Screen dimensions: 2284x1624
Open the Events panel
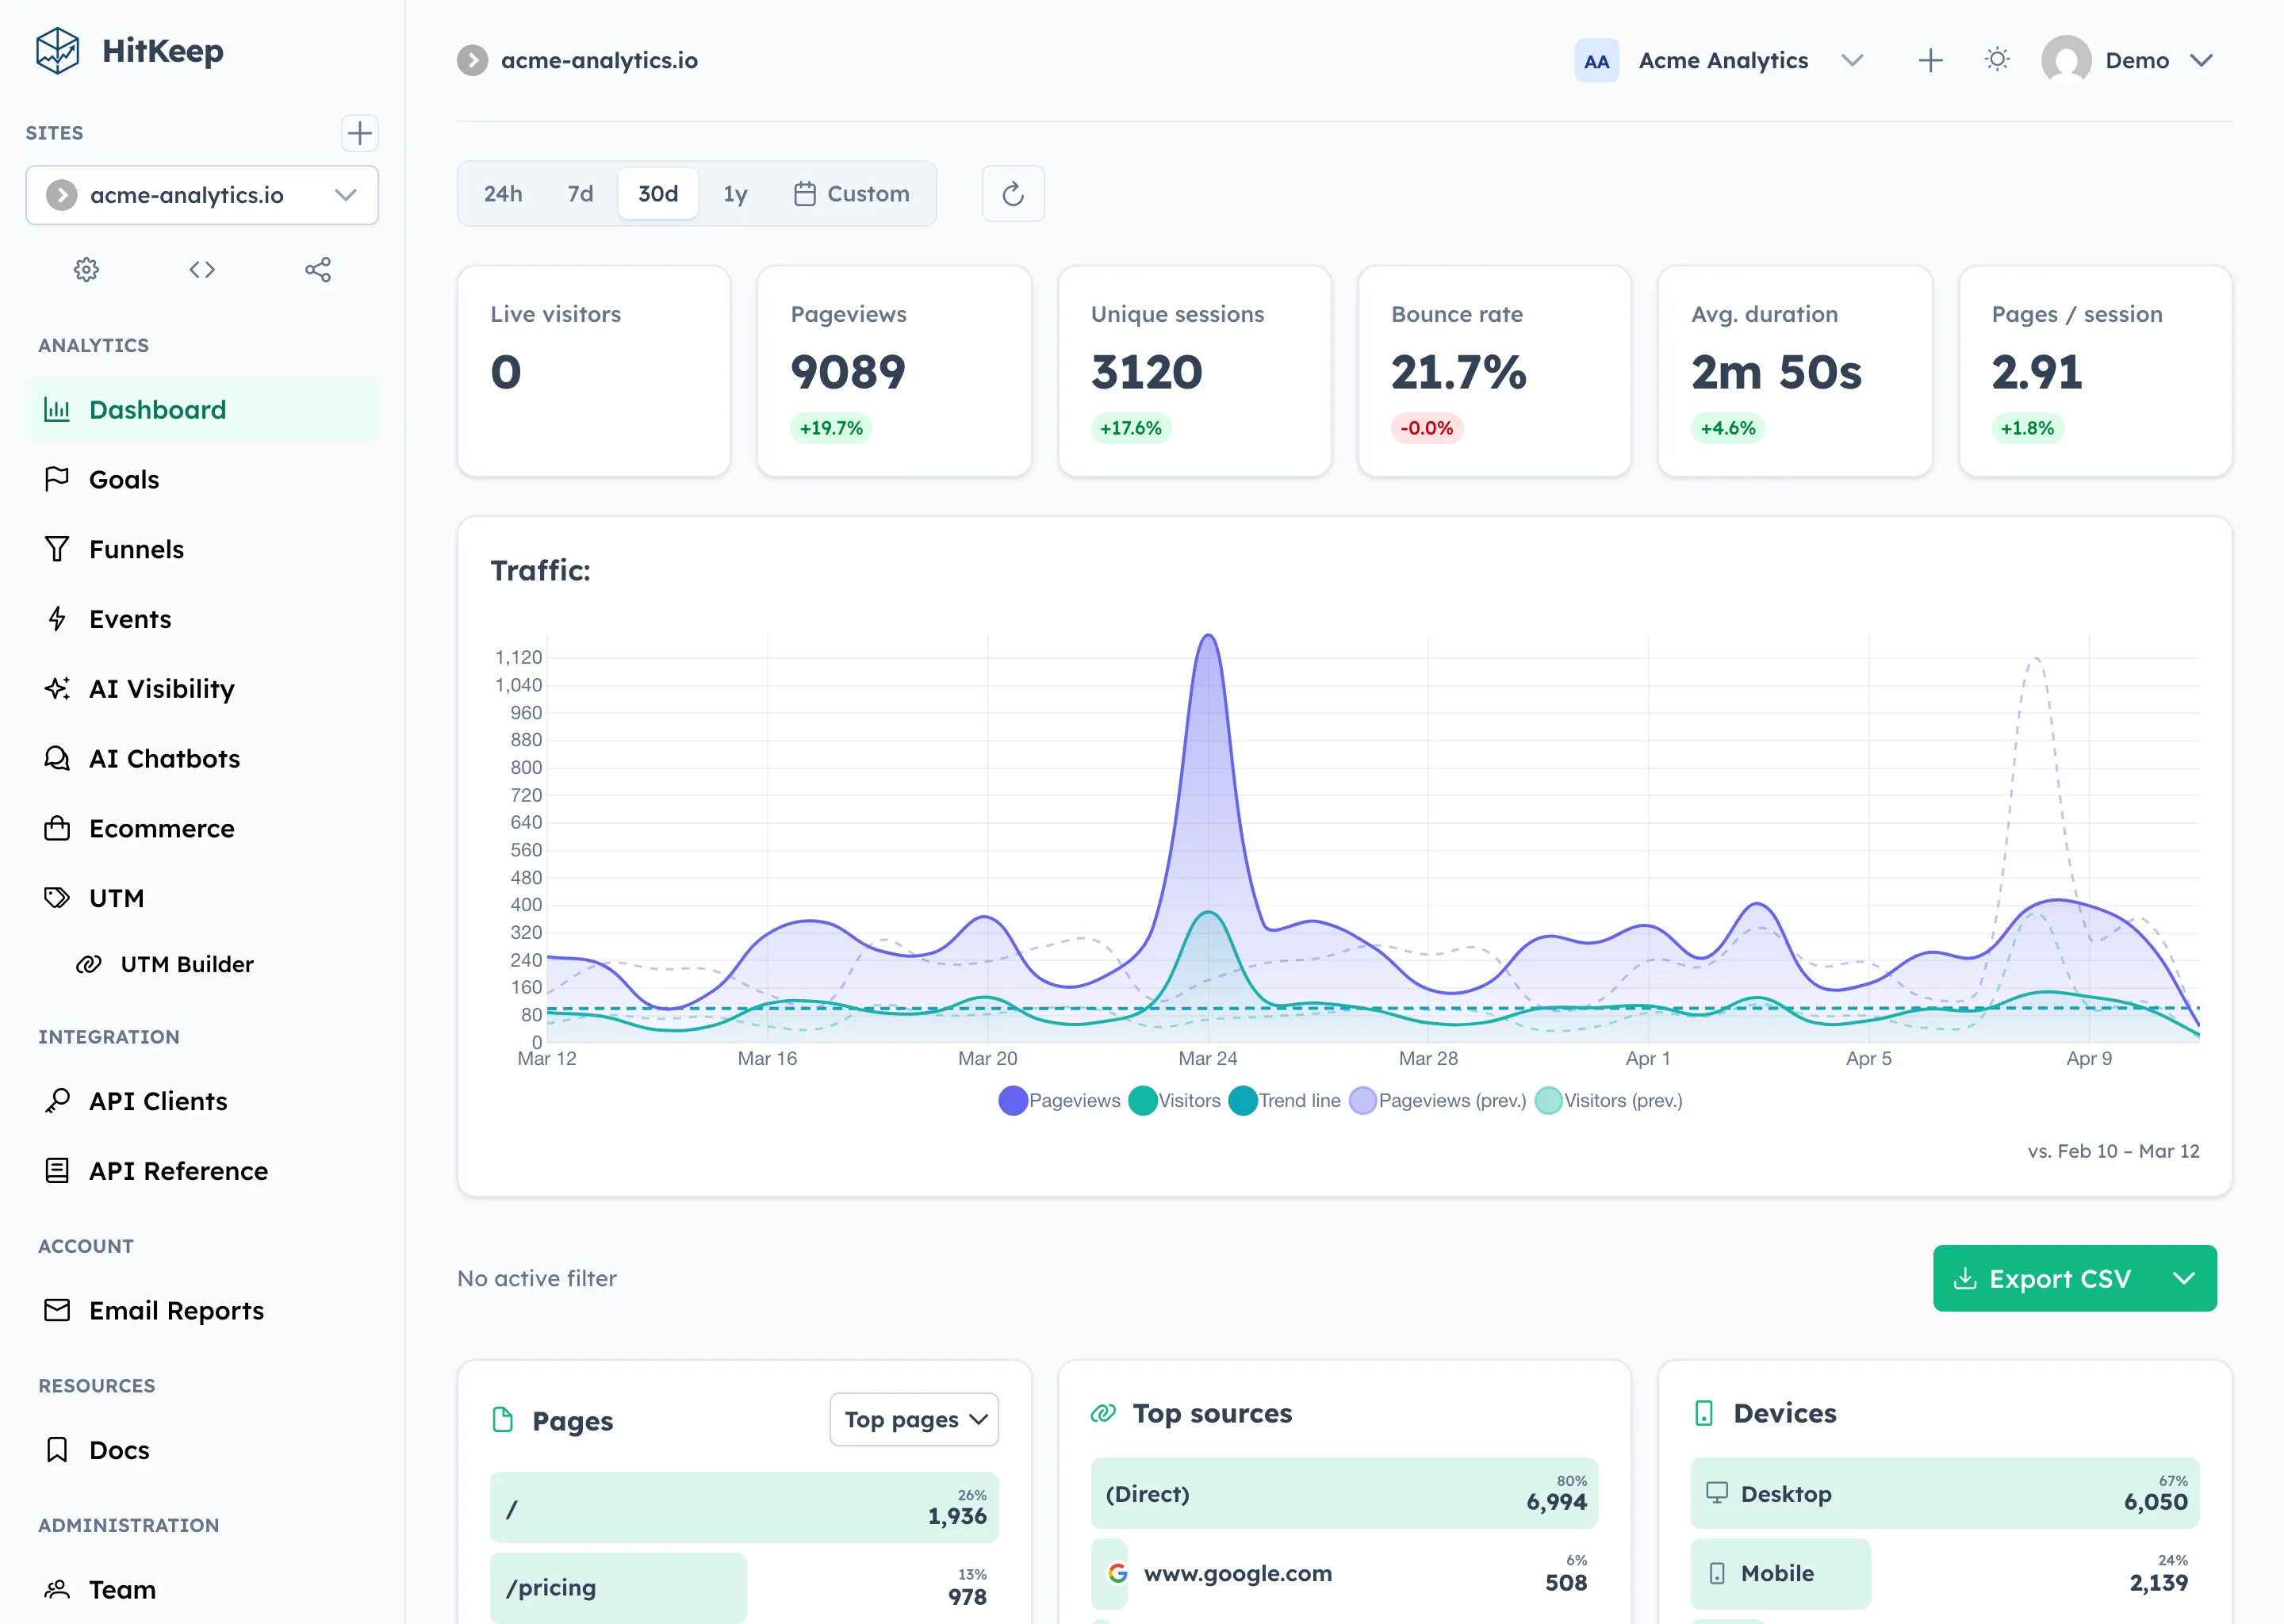[129, 619]
